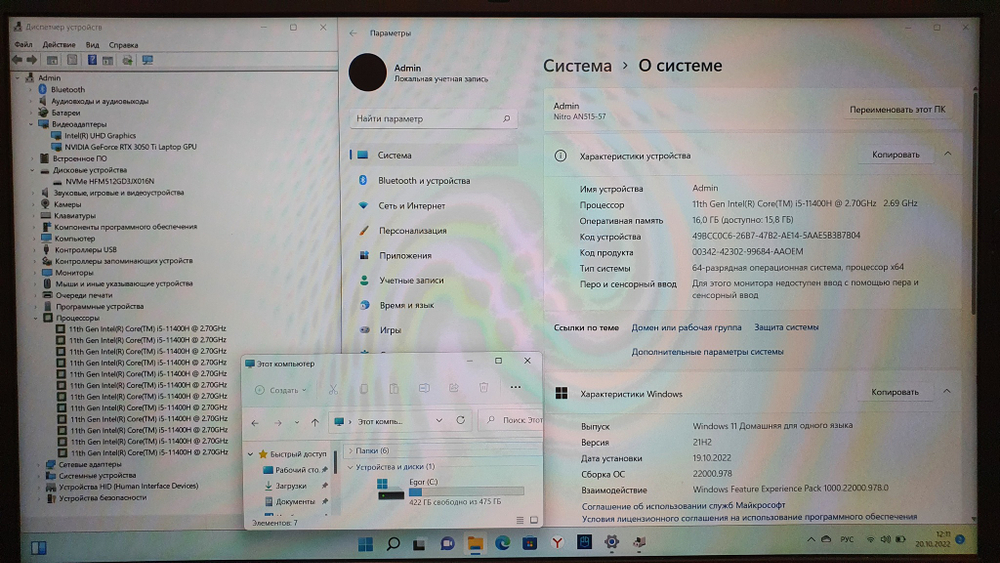Go back using Device Manager's back arrow
This screenshot has width=1000, height=563.
coord(18,60)
